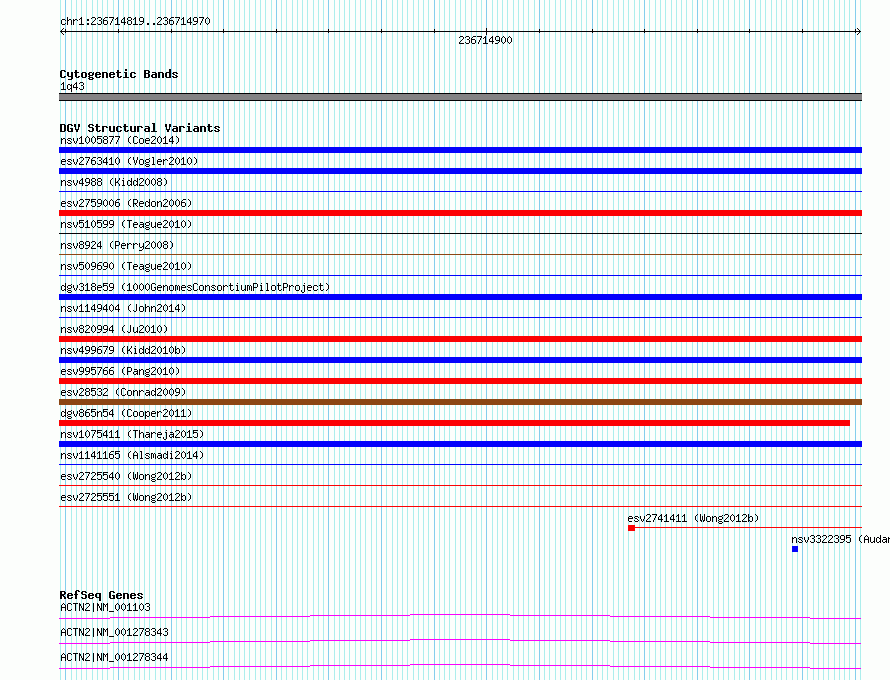Click left arrow at ruler start
Screen dimensions: 890x680
(x=62, y=32)
